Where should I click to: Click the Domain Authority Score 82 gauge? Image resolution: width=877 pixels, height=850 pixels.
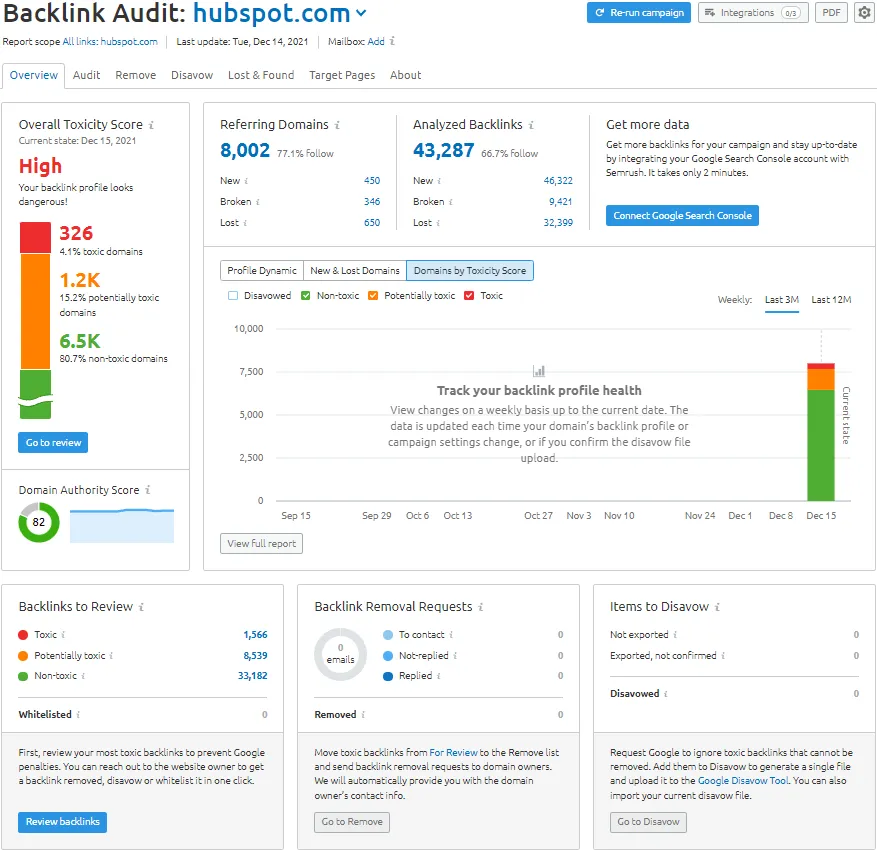click(x=39, y=522)
